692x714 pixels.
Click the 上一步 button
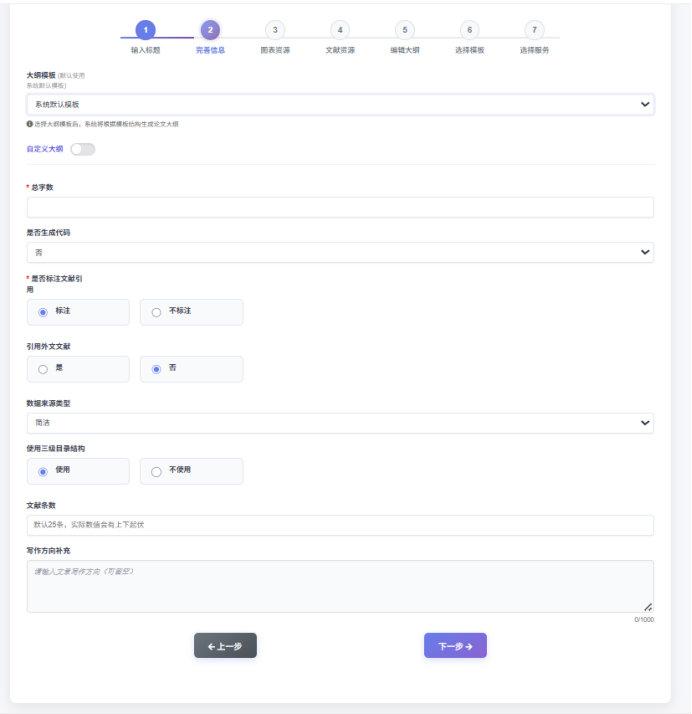pyautogui.click(x=225, y=646)
